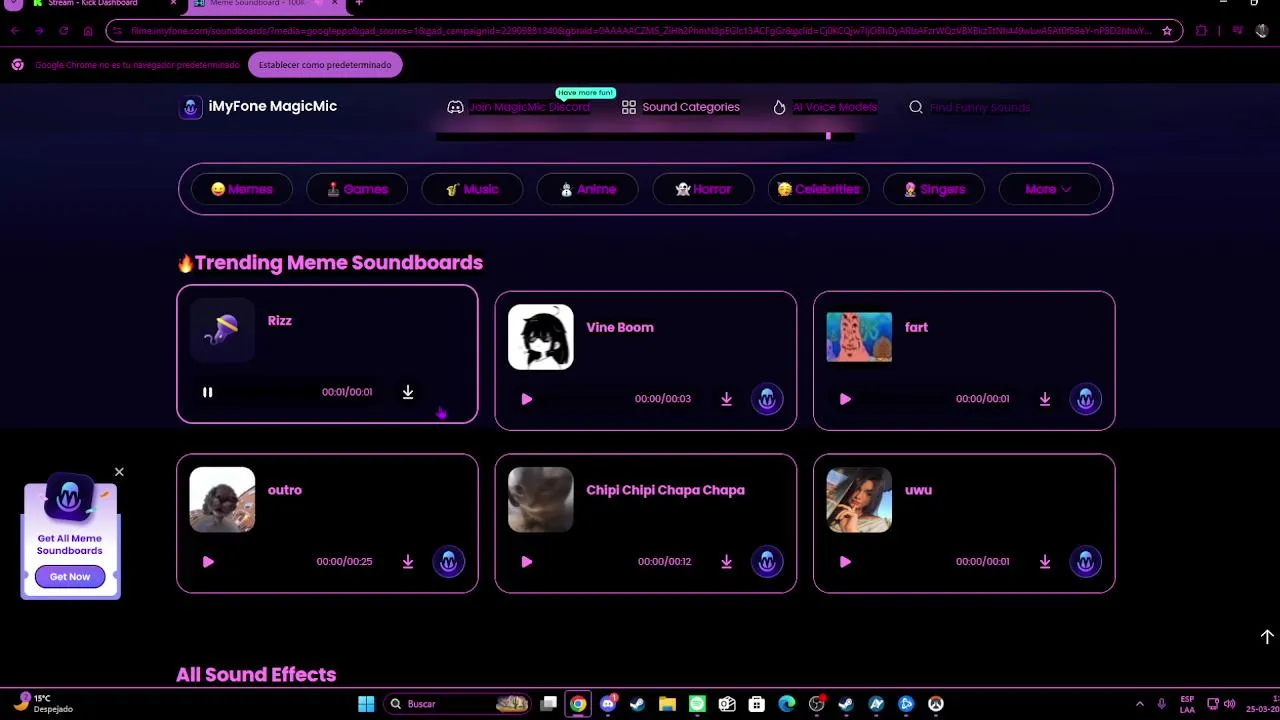Image resolution: width=1280 pixels, height=720 pixels.
Task: Reload the page in Chrome
Action: pyautogui.click(x=63, y=31)
